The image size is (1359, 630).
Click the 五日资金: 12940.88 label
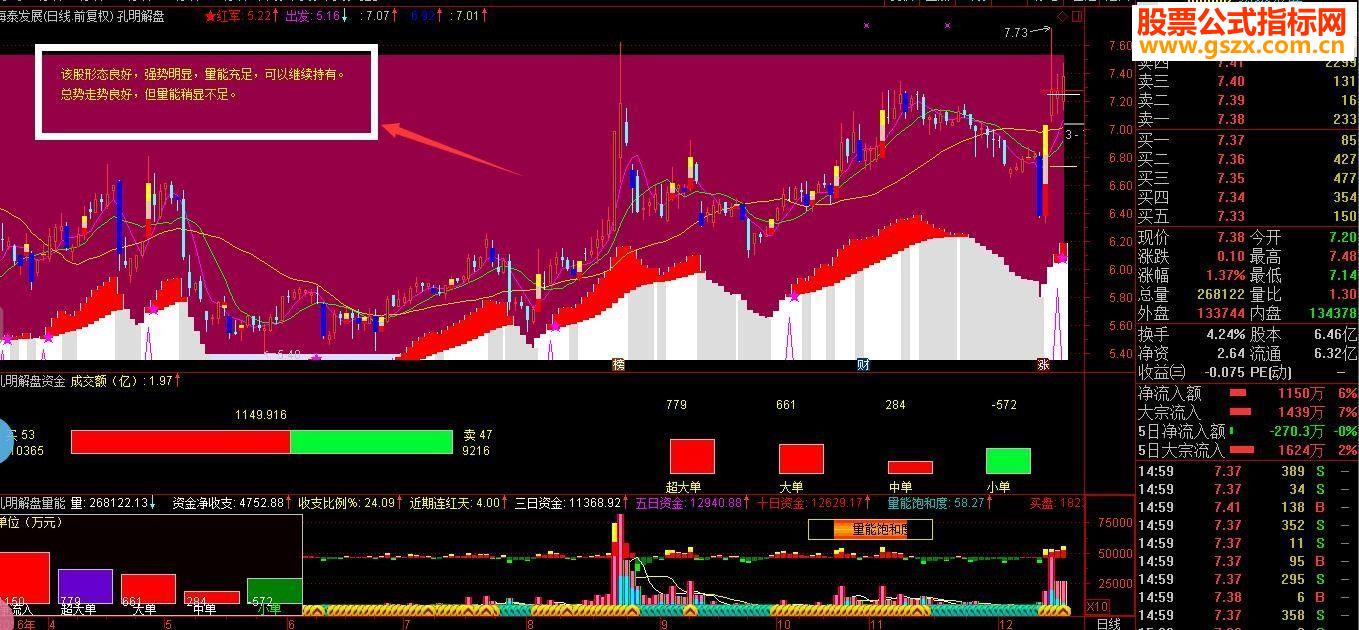point(692,503)
